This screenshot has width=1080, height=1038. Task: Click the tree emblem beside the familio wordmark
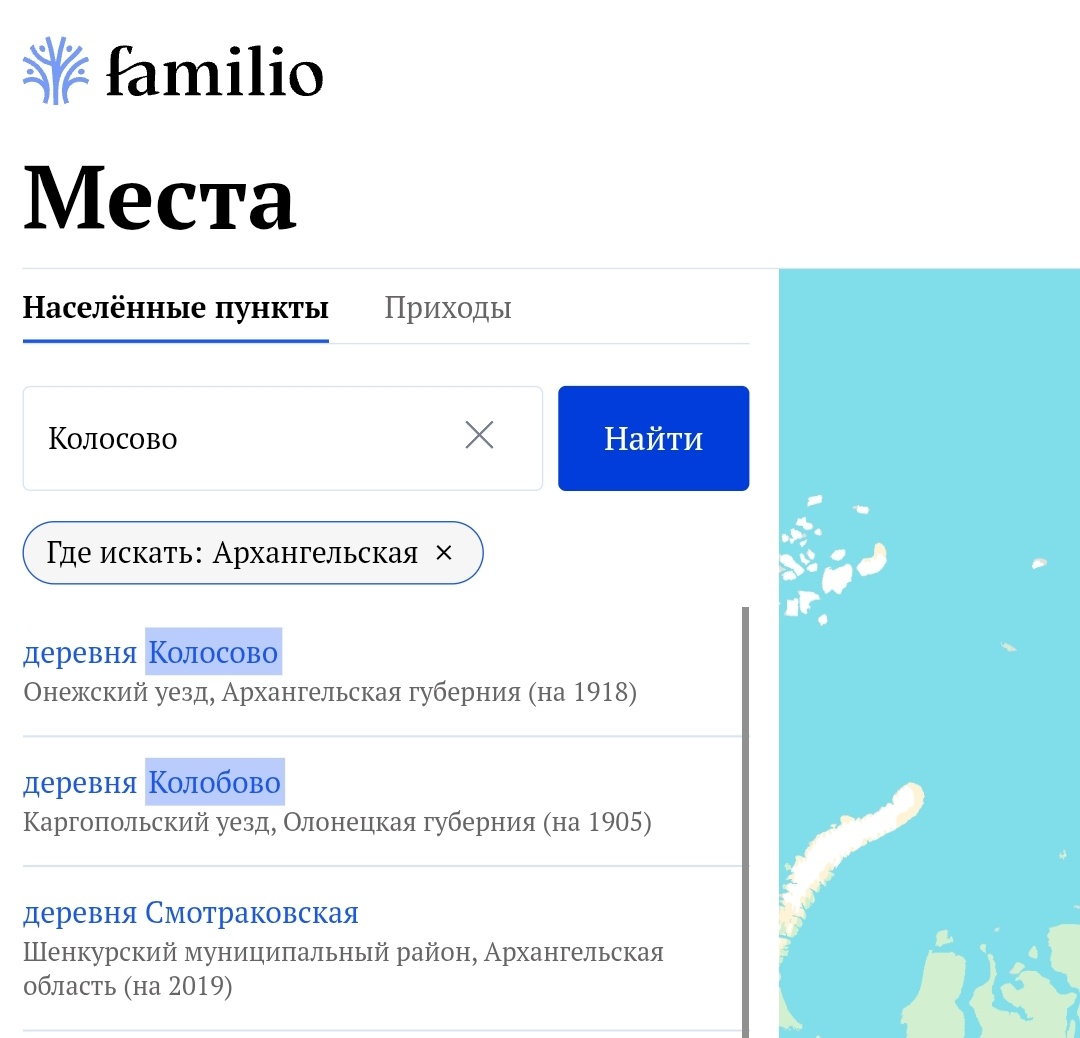tap(53, 70)
